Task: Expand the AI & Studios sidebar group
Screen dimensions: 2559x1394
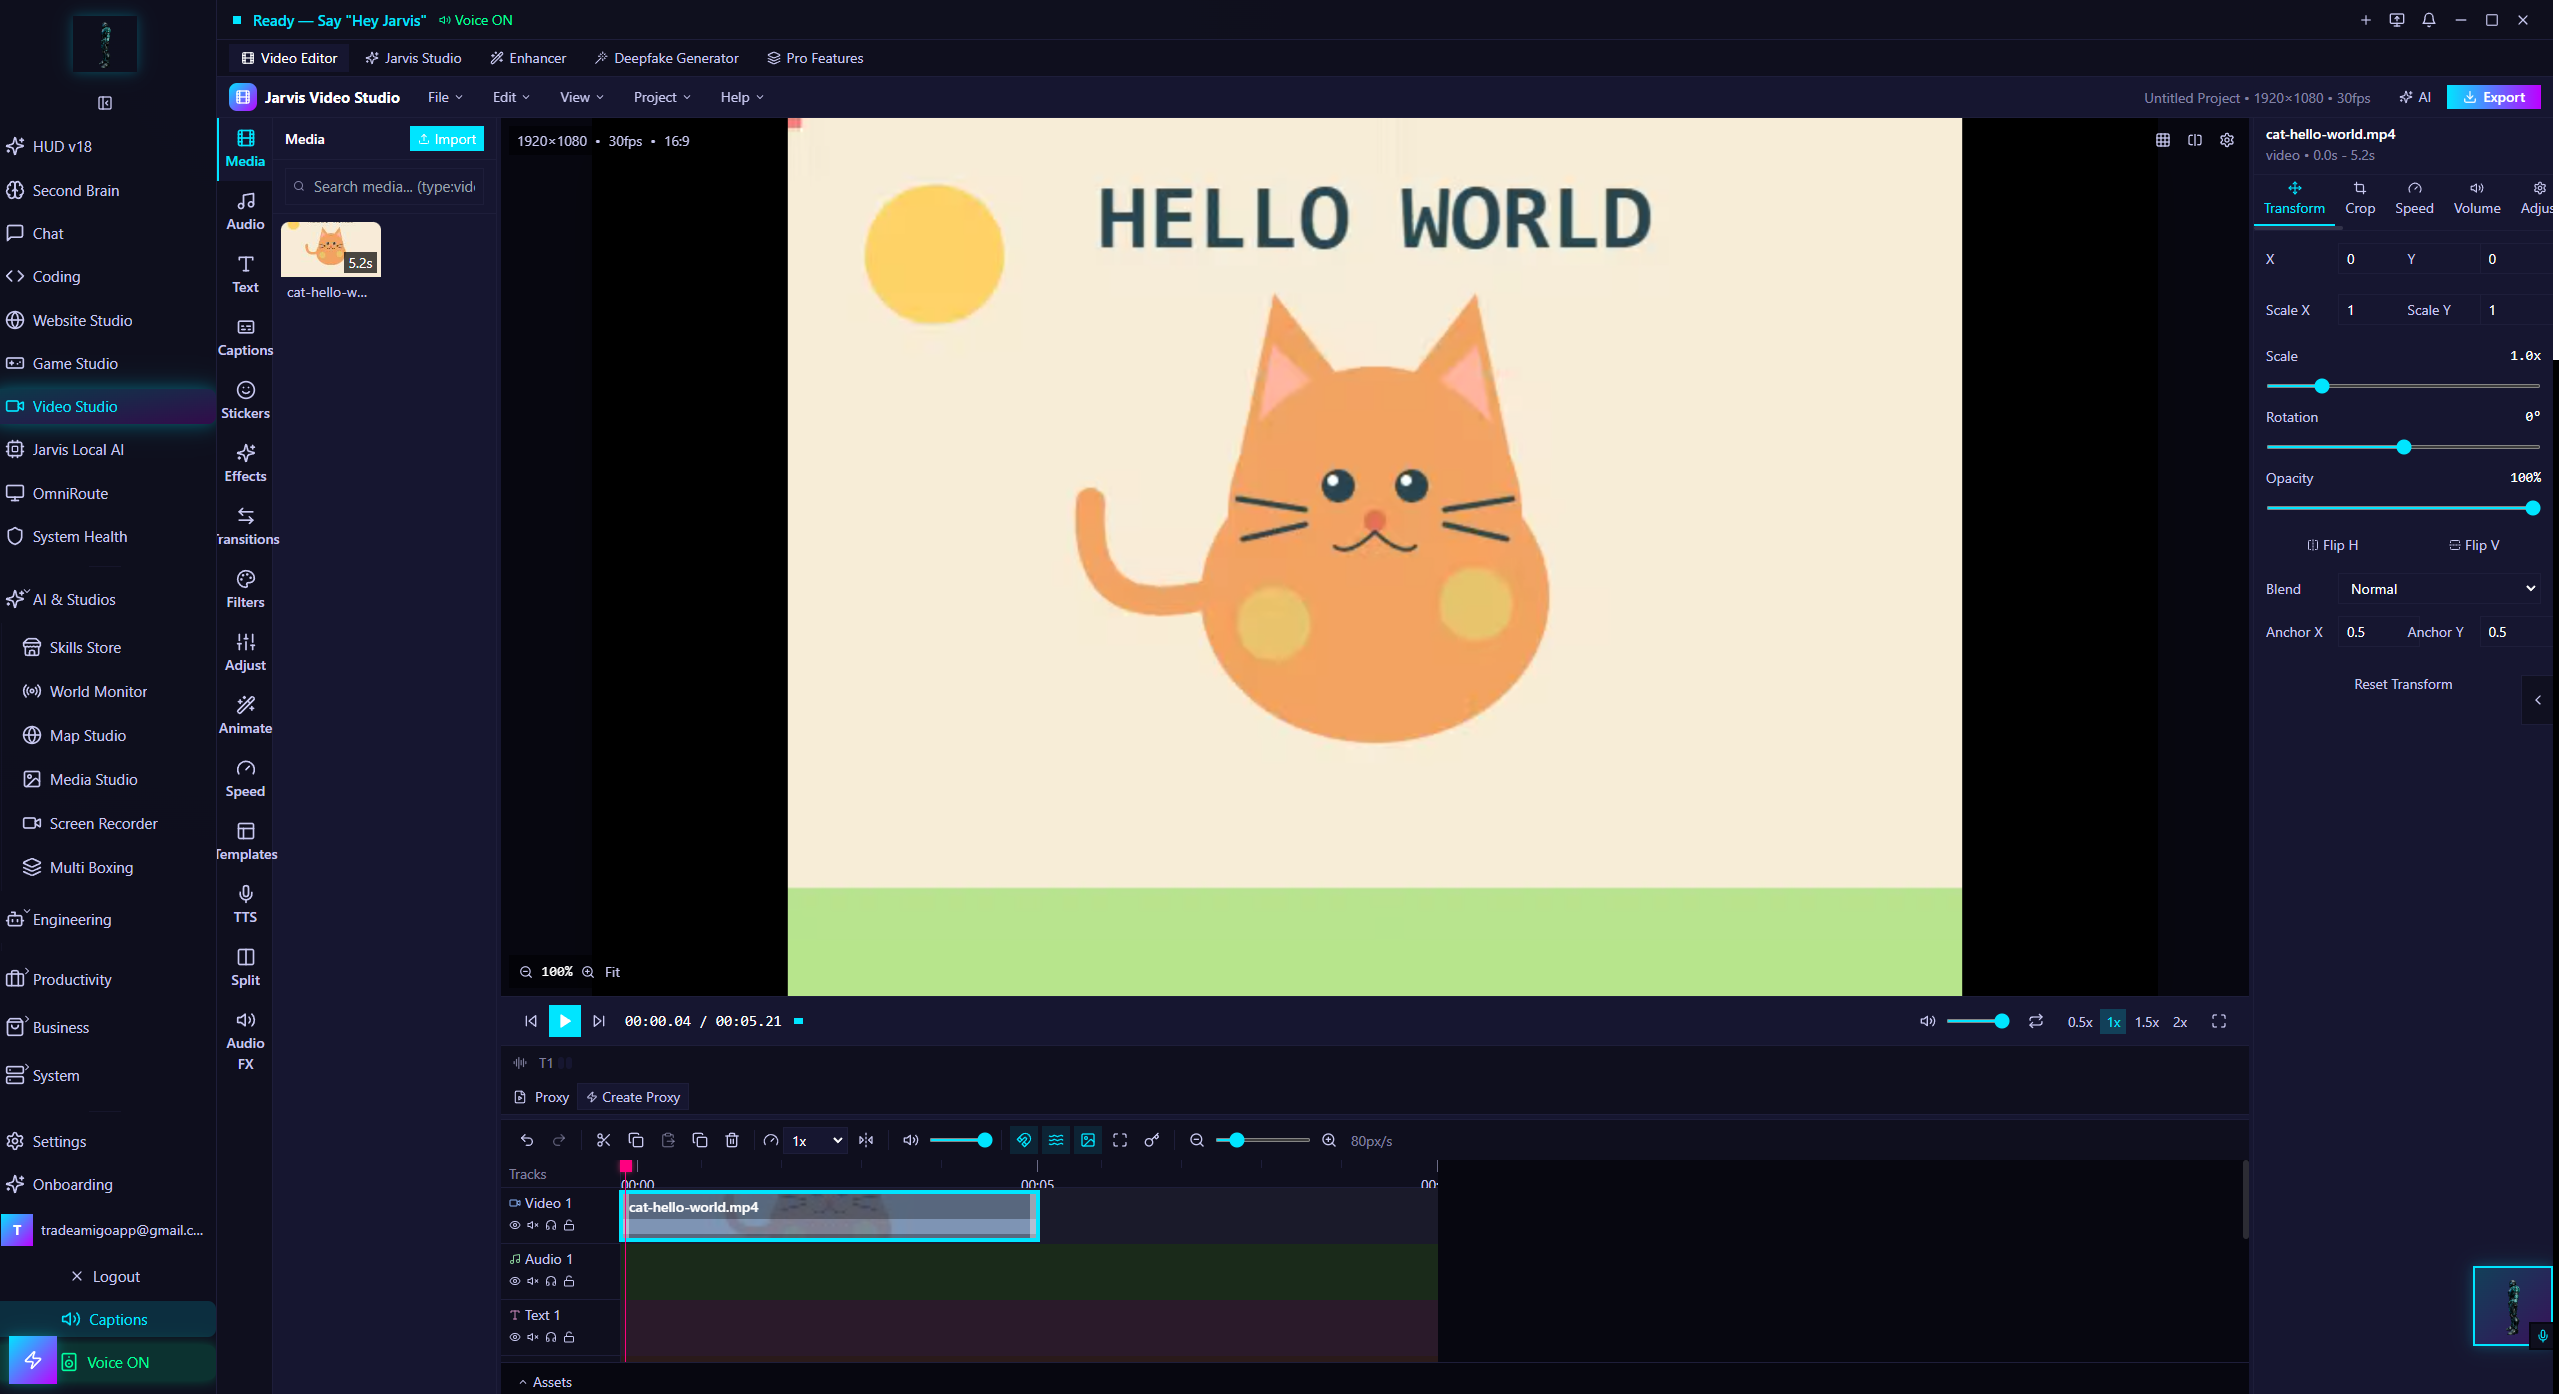Action: point(74,599)
